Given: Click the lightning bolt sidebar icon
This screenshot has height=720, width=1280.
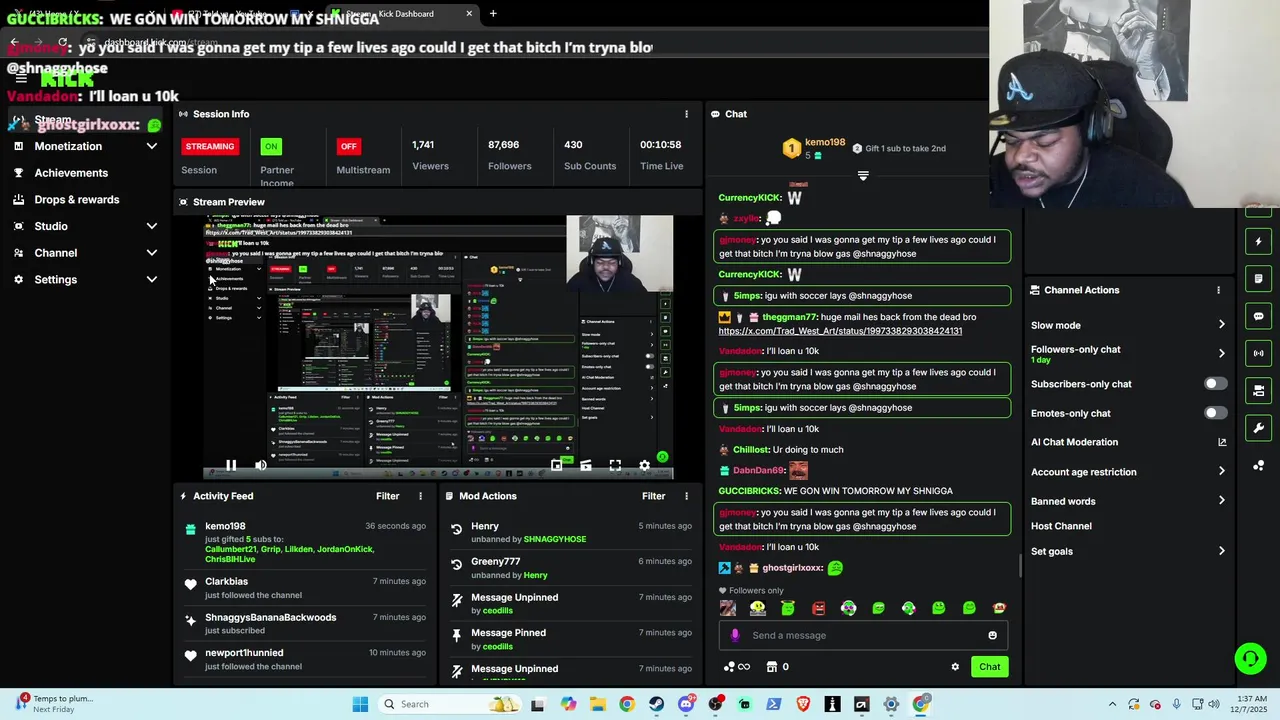Looking at the screenshot, I should [1259, 241].
